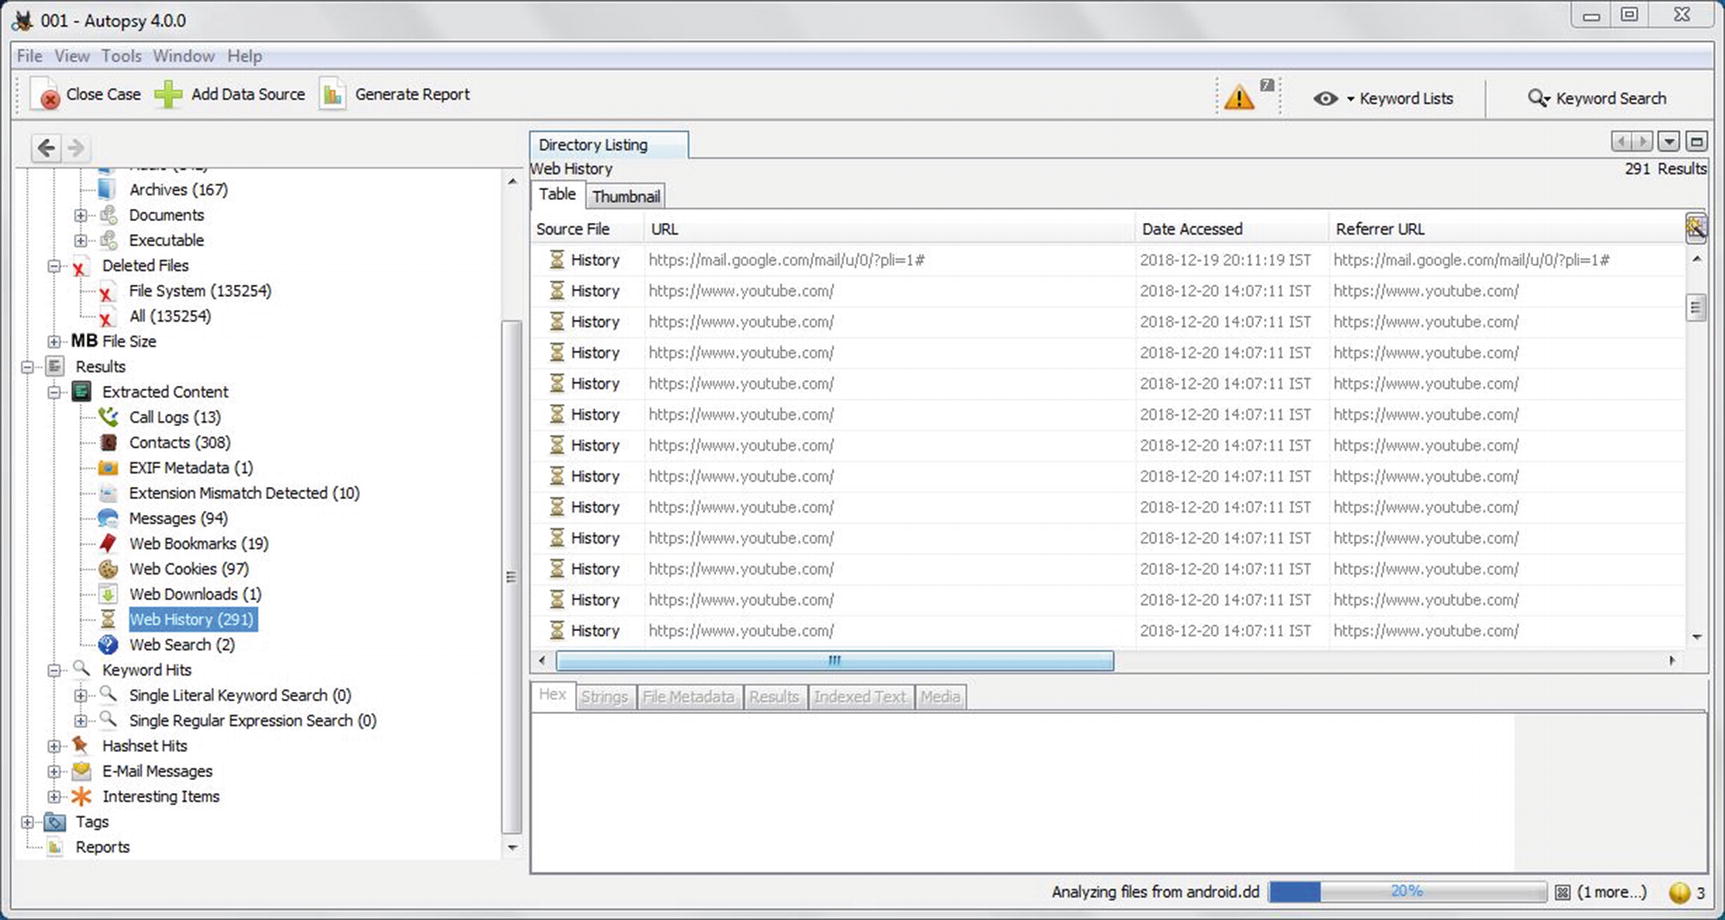Select the Table tab

557,195
